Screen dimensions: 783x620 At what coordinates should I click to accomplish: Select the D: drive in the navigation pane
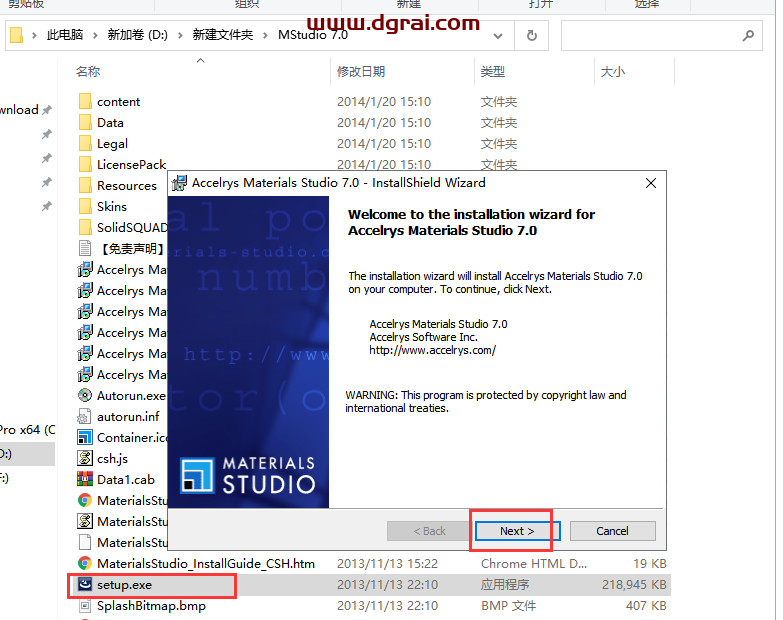point(26,454)
